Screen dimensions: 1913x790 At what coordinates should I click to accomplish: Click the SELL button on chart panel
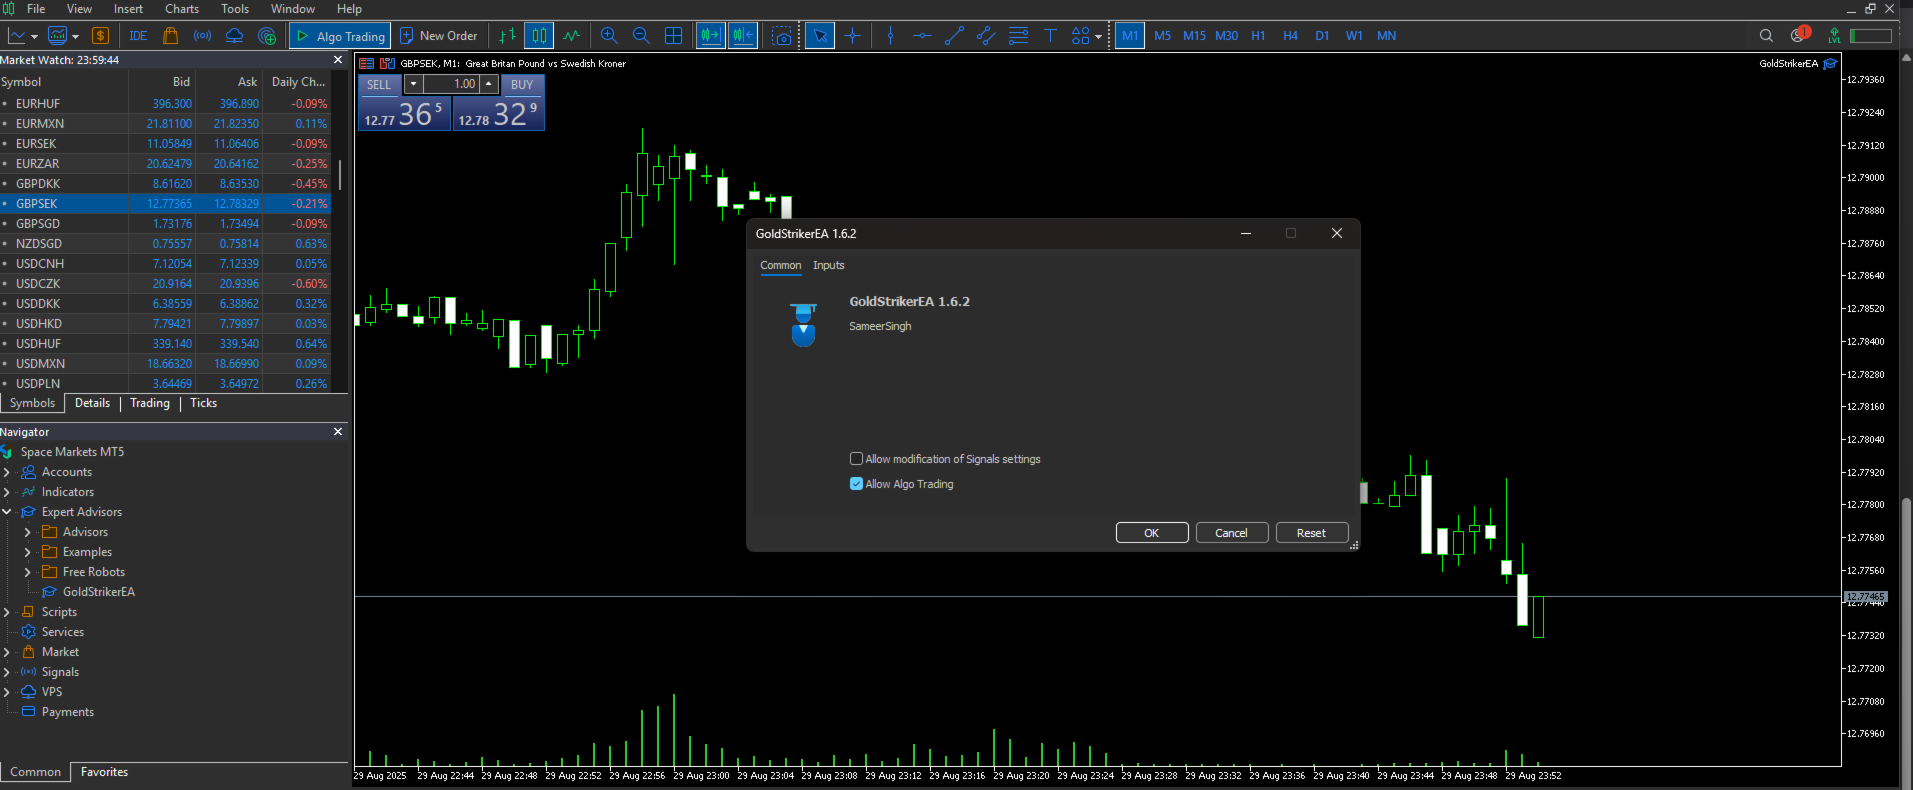(x=379, y=85)
